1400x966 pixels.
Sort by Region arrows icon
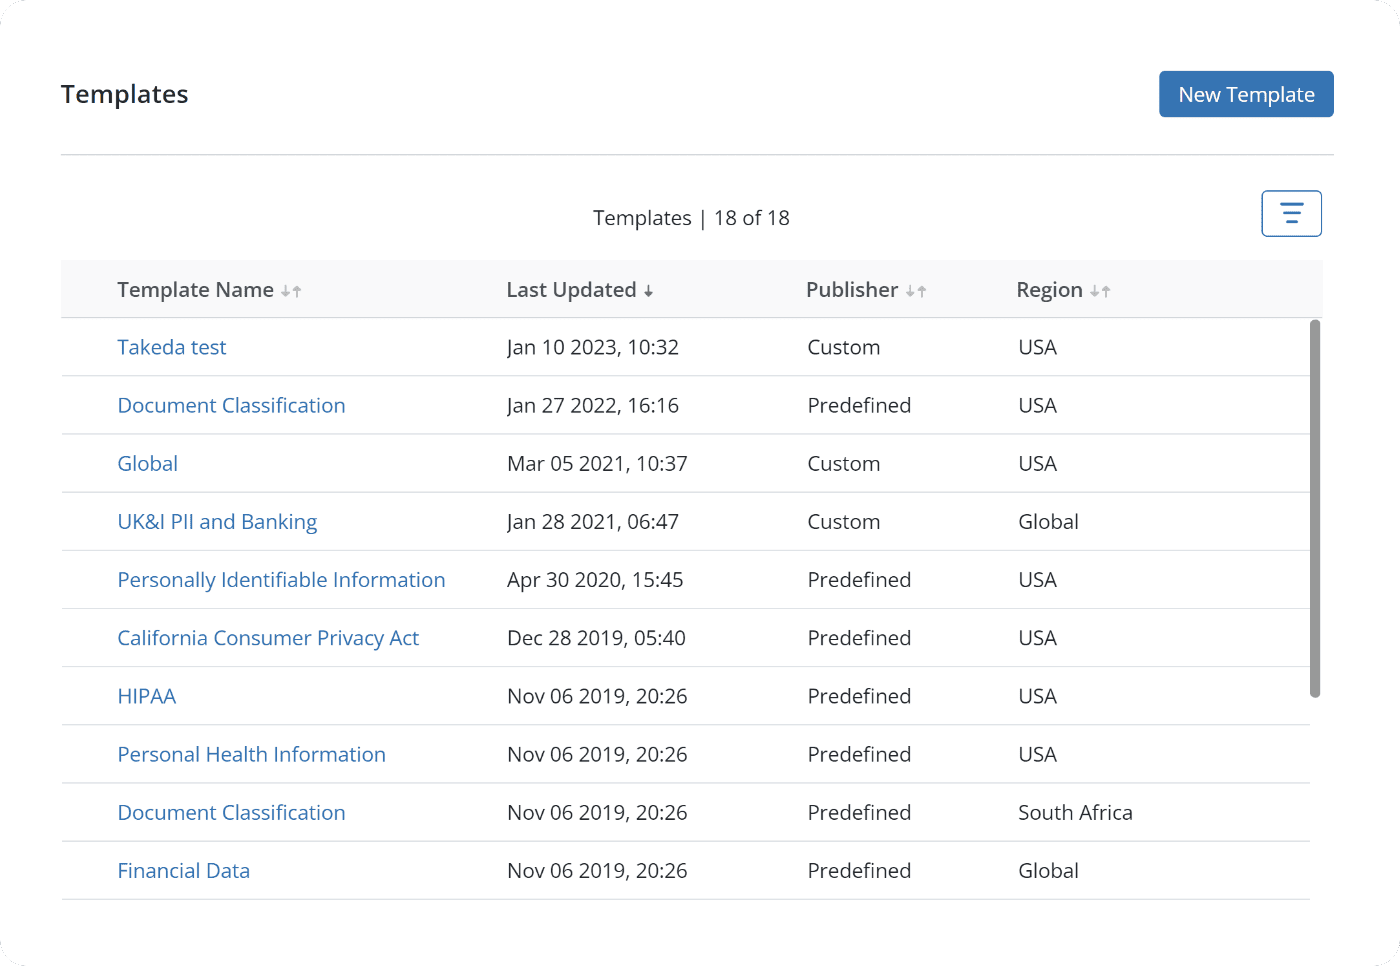pos(1100,291)
